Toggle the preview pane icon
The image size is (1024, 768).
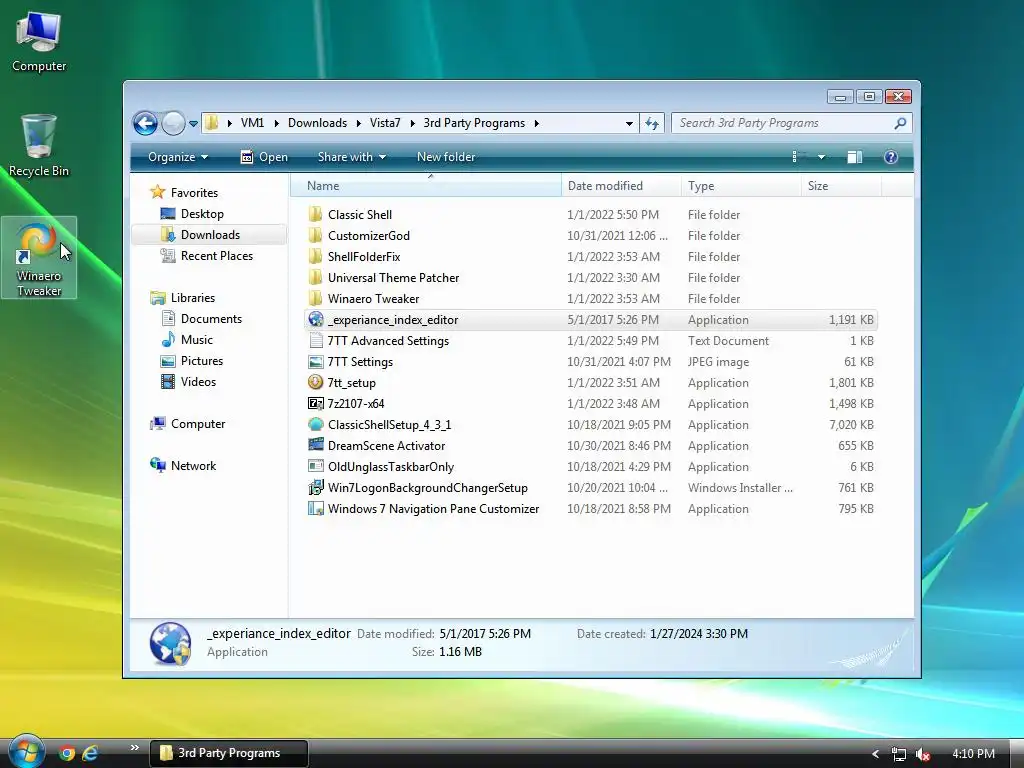click(854, 157)
